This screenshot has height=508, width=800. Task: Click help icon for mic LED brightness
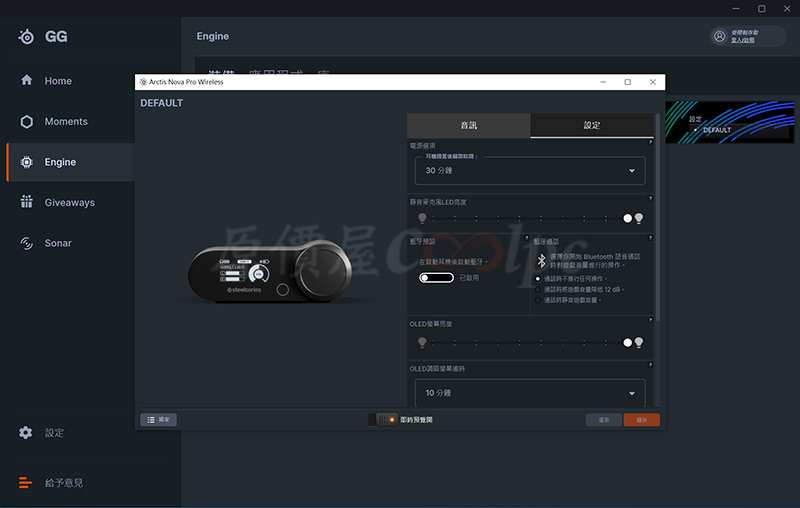tap(650, 198)
